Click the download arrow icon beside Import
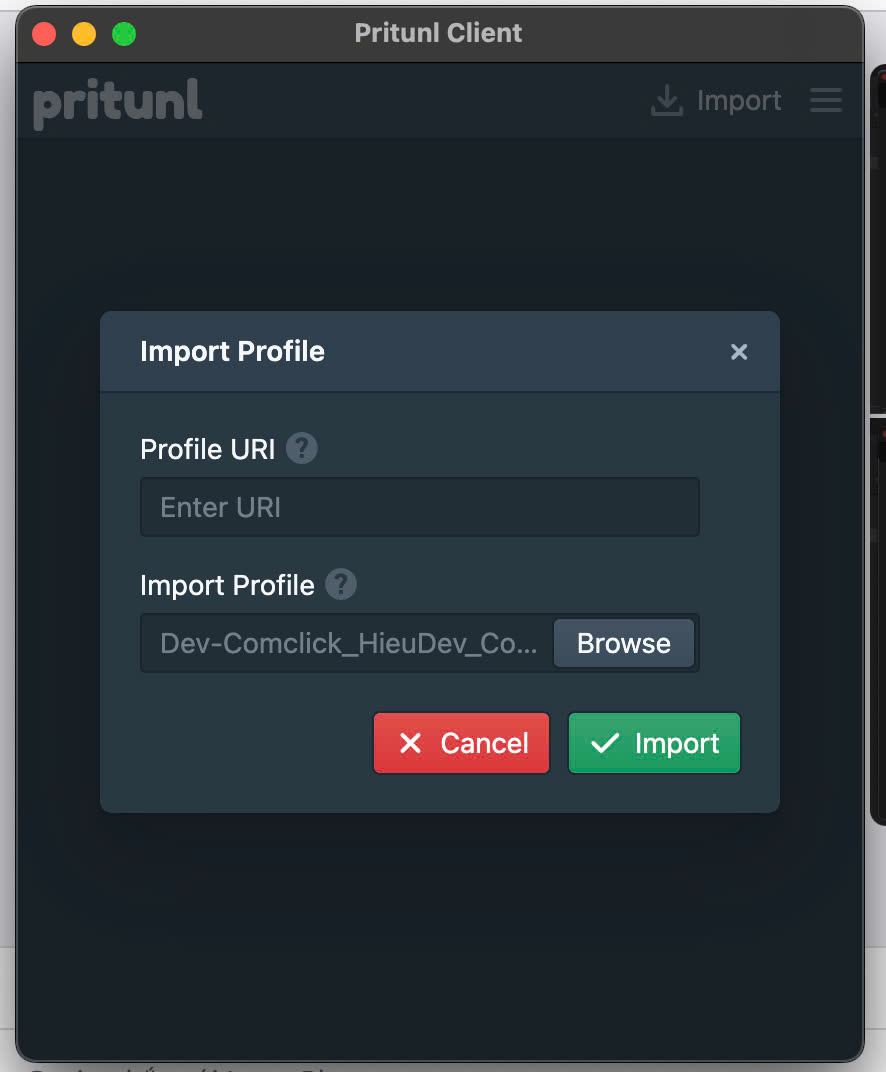This screenshot has height=1072, width=886. tap(667, 100)
